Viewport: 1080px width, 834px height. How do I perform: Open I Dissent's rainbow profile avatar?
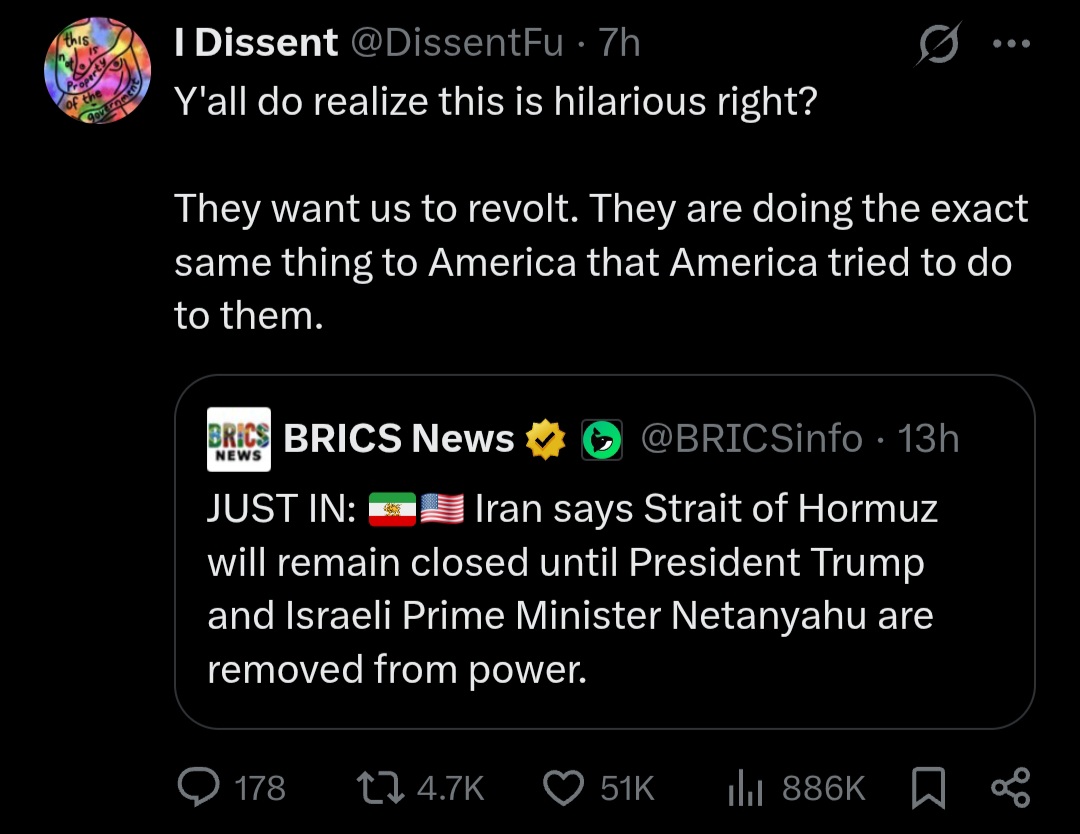pos(97,70)
